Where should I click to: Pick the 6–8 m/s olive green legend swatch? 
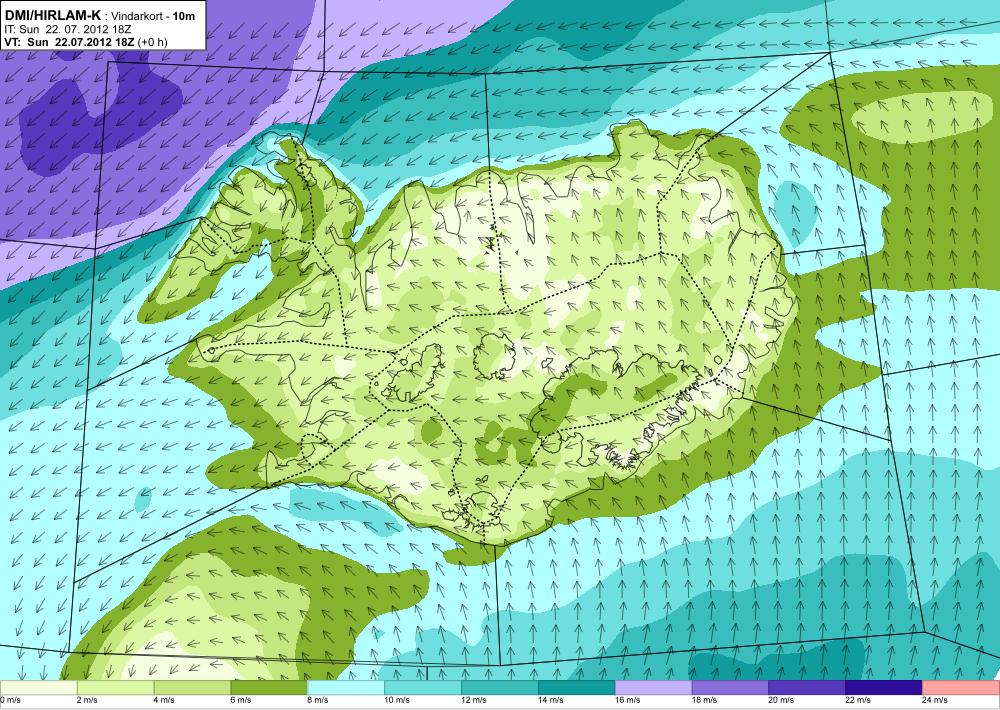pyautogui.click(x=269, y=688)
